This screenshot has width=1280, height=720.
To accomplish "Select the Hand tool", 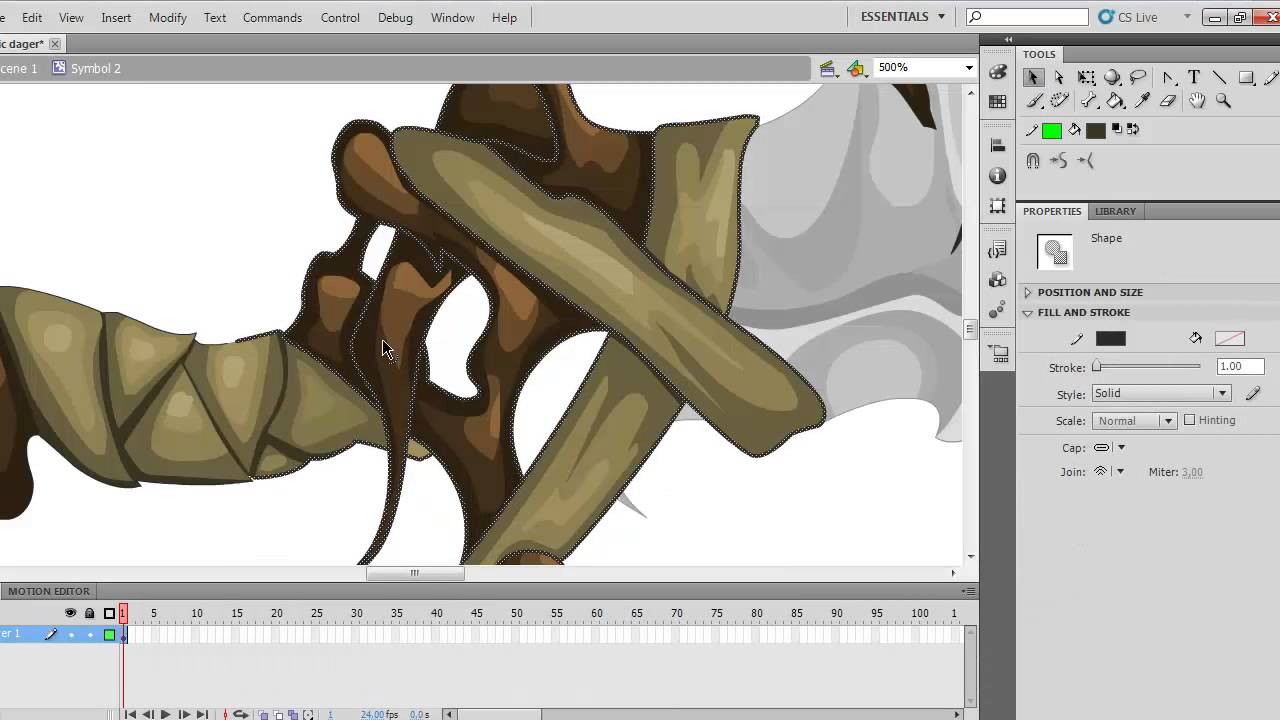I will click(1197, 101).
